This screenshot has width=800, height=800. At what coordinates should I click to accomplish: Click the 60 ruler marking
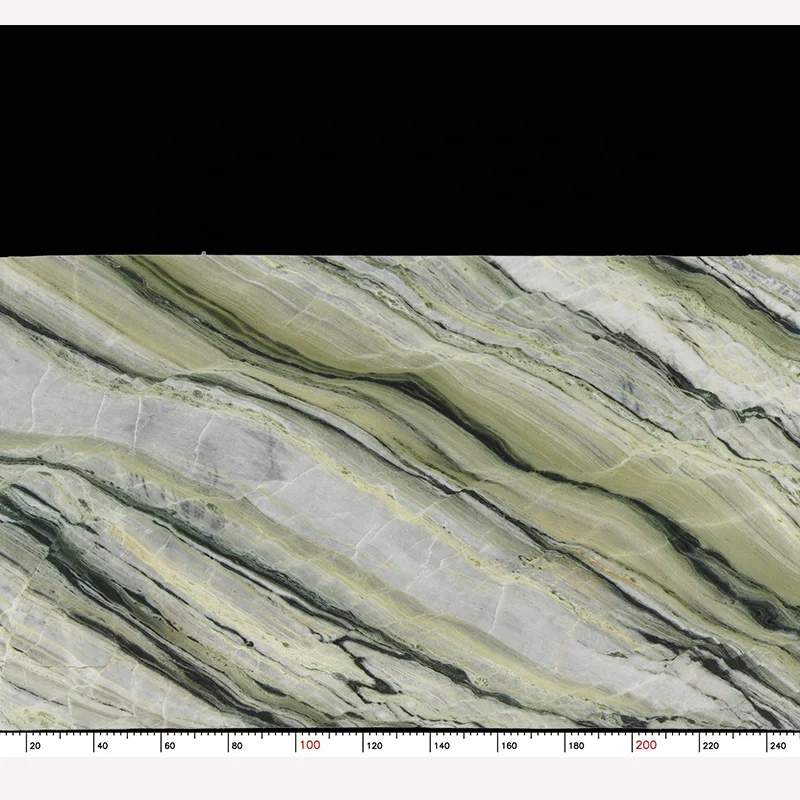click(170, 745)
